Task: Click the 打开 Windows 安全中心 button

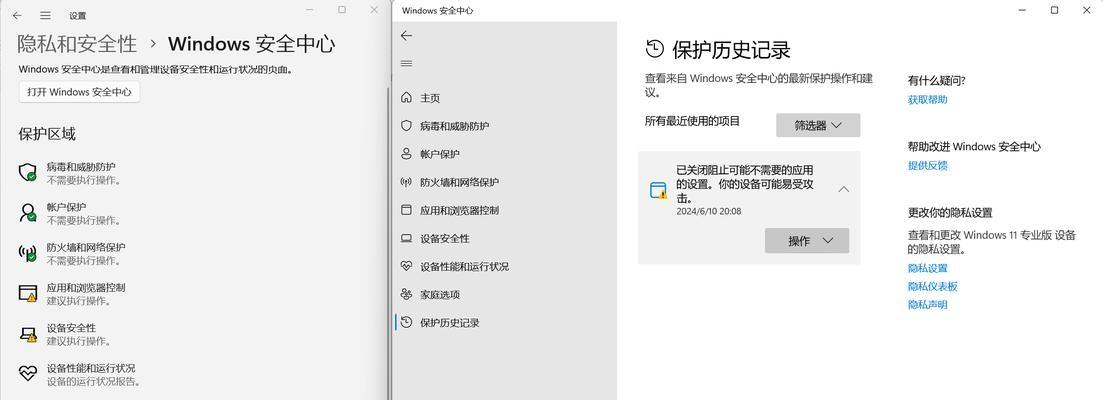Action: pyautogui.click(x=79, y=92)
